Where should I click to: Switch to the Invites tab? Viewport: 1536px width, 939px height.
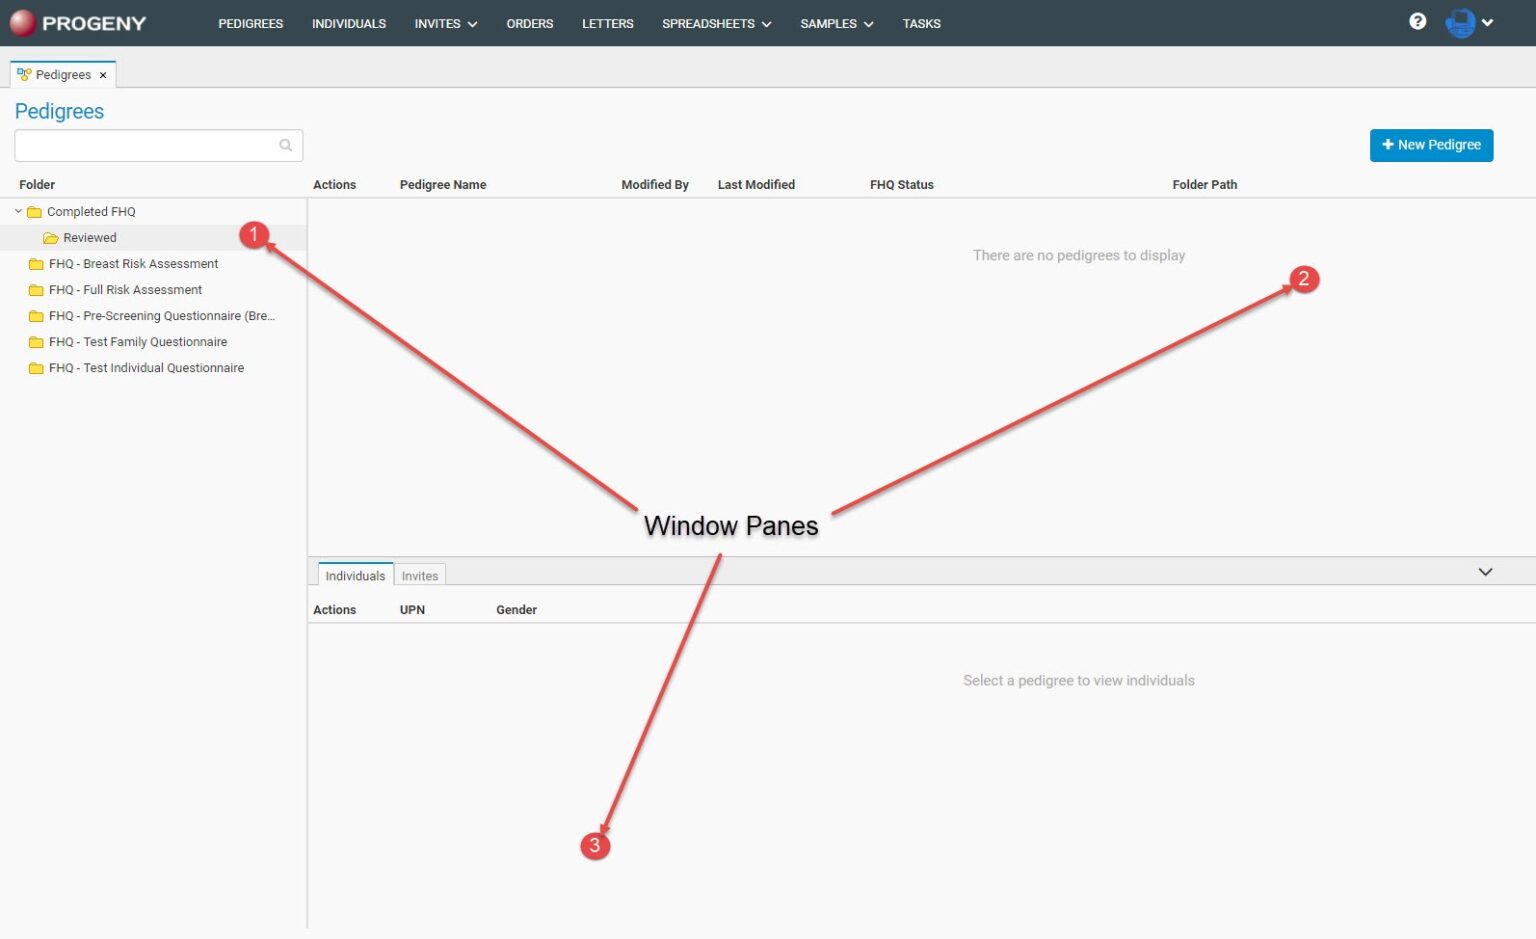tap(419, 575)
